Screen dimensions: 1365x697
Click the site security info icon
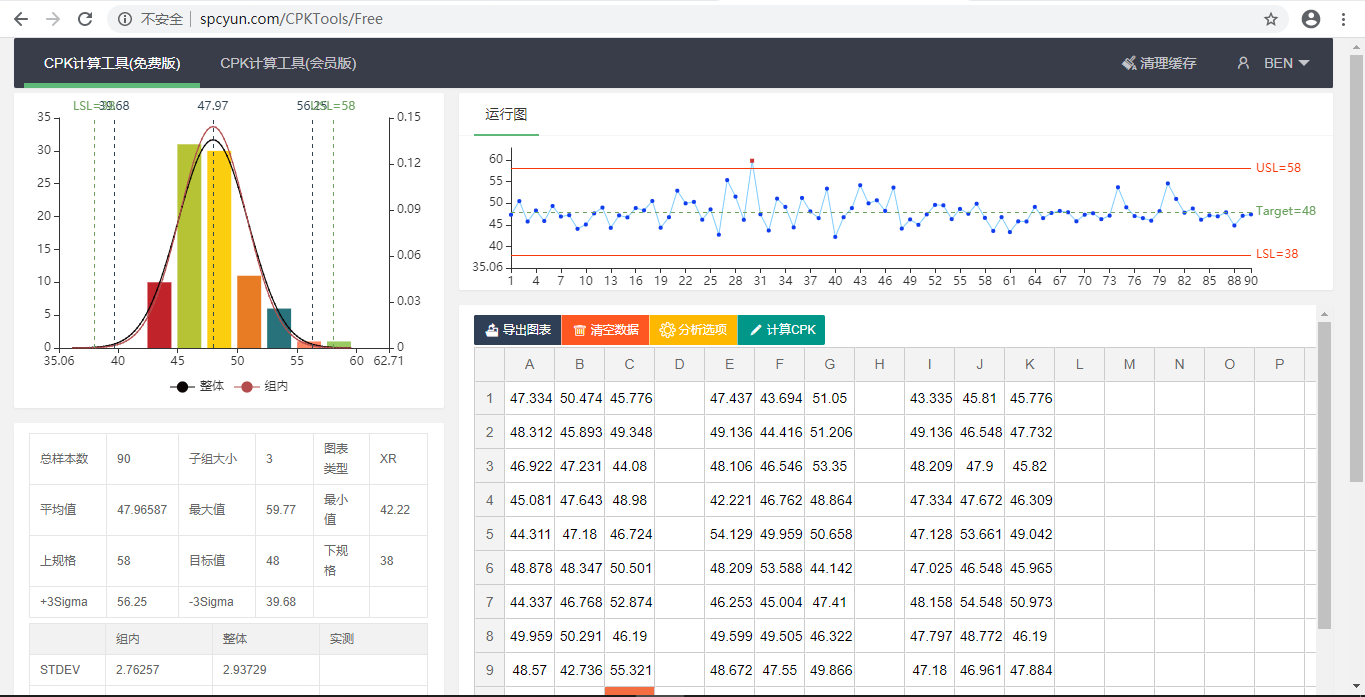[x=124, y=19]
